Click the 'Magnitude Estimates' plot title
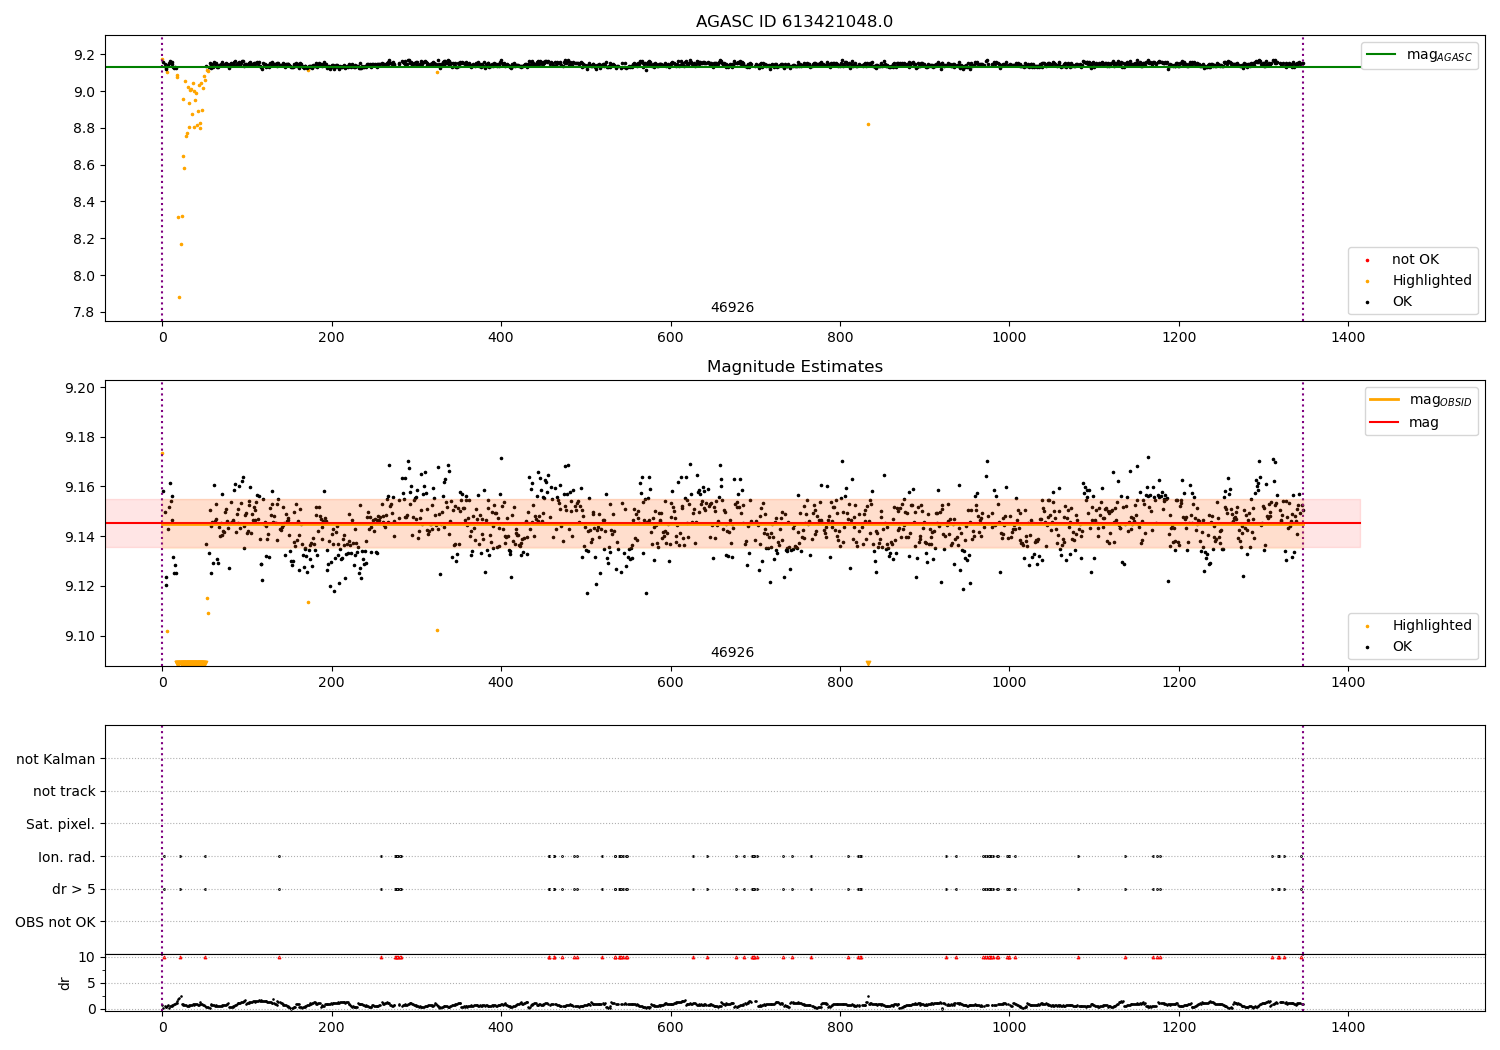The height and width of the screenshot is (1050, 1500). 794,367
